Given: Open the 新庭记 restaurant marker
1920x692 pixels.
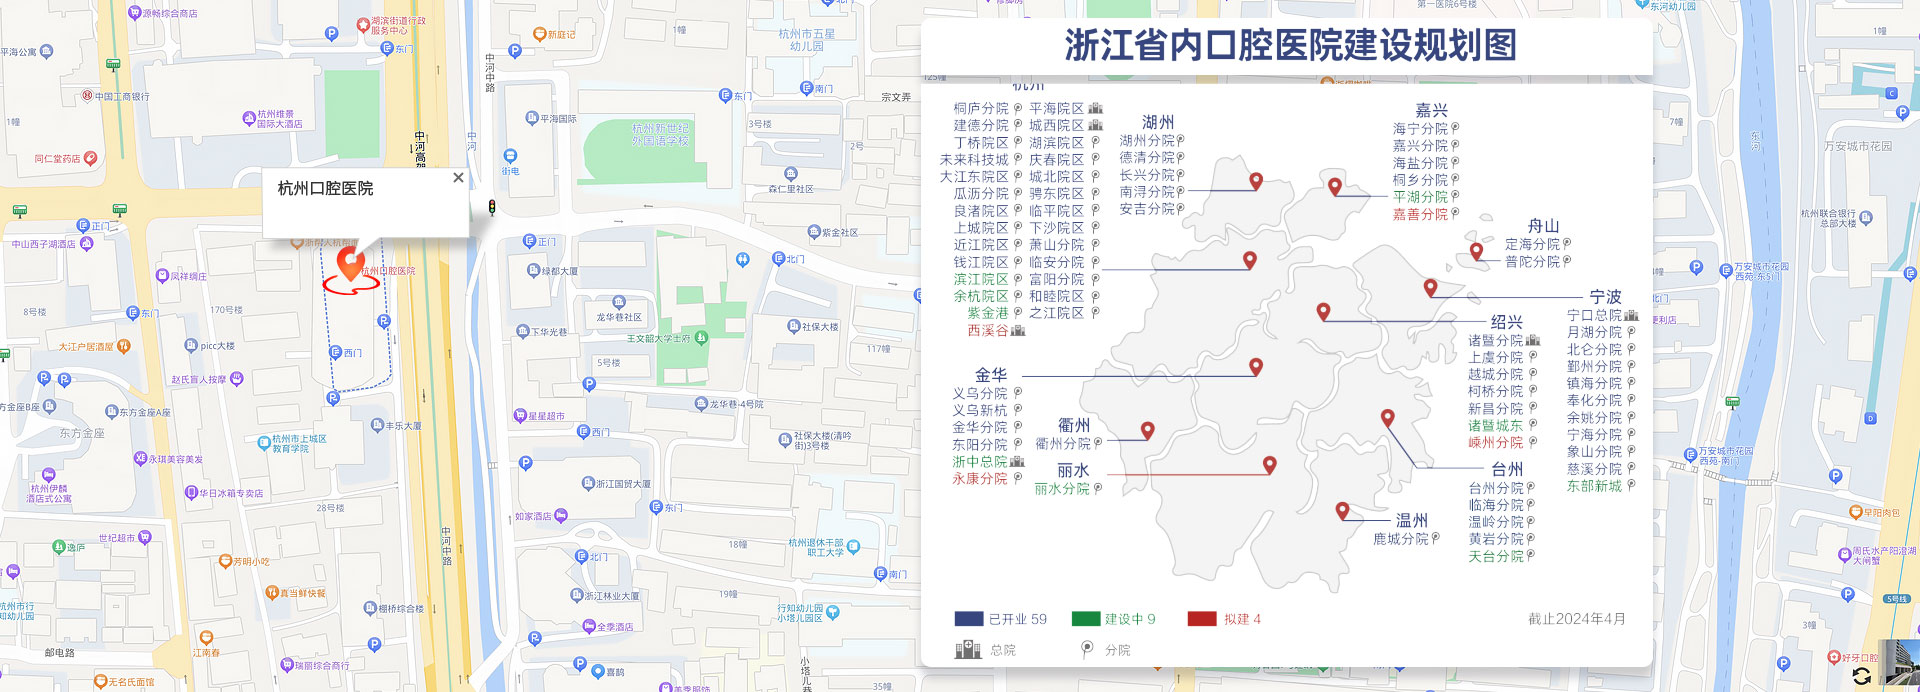Looking at the screenshot, I should pyautogui.click(x=540, y=34).
